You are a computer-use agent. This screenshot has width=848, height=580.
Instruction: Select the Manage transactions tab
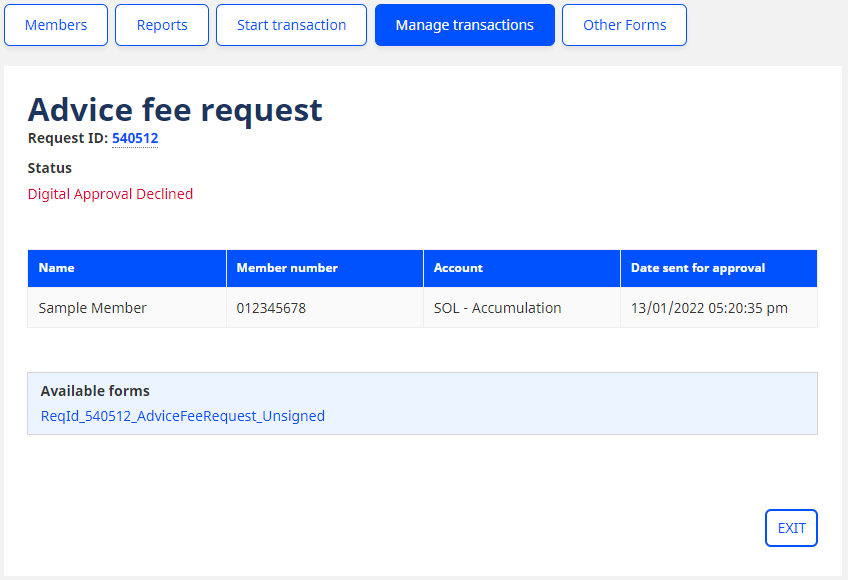point(464,24)
